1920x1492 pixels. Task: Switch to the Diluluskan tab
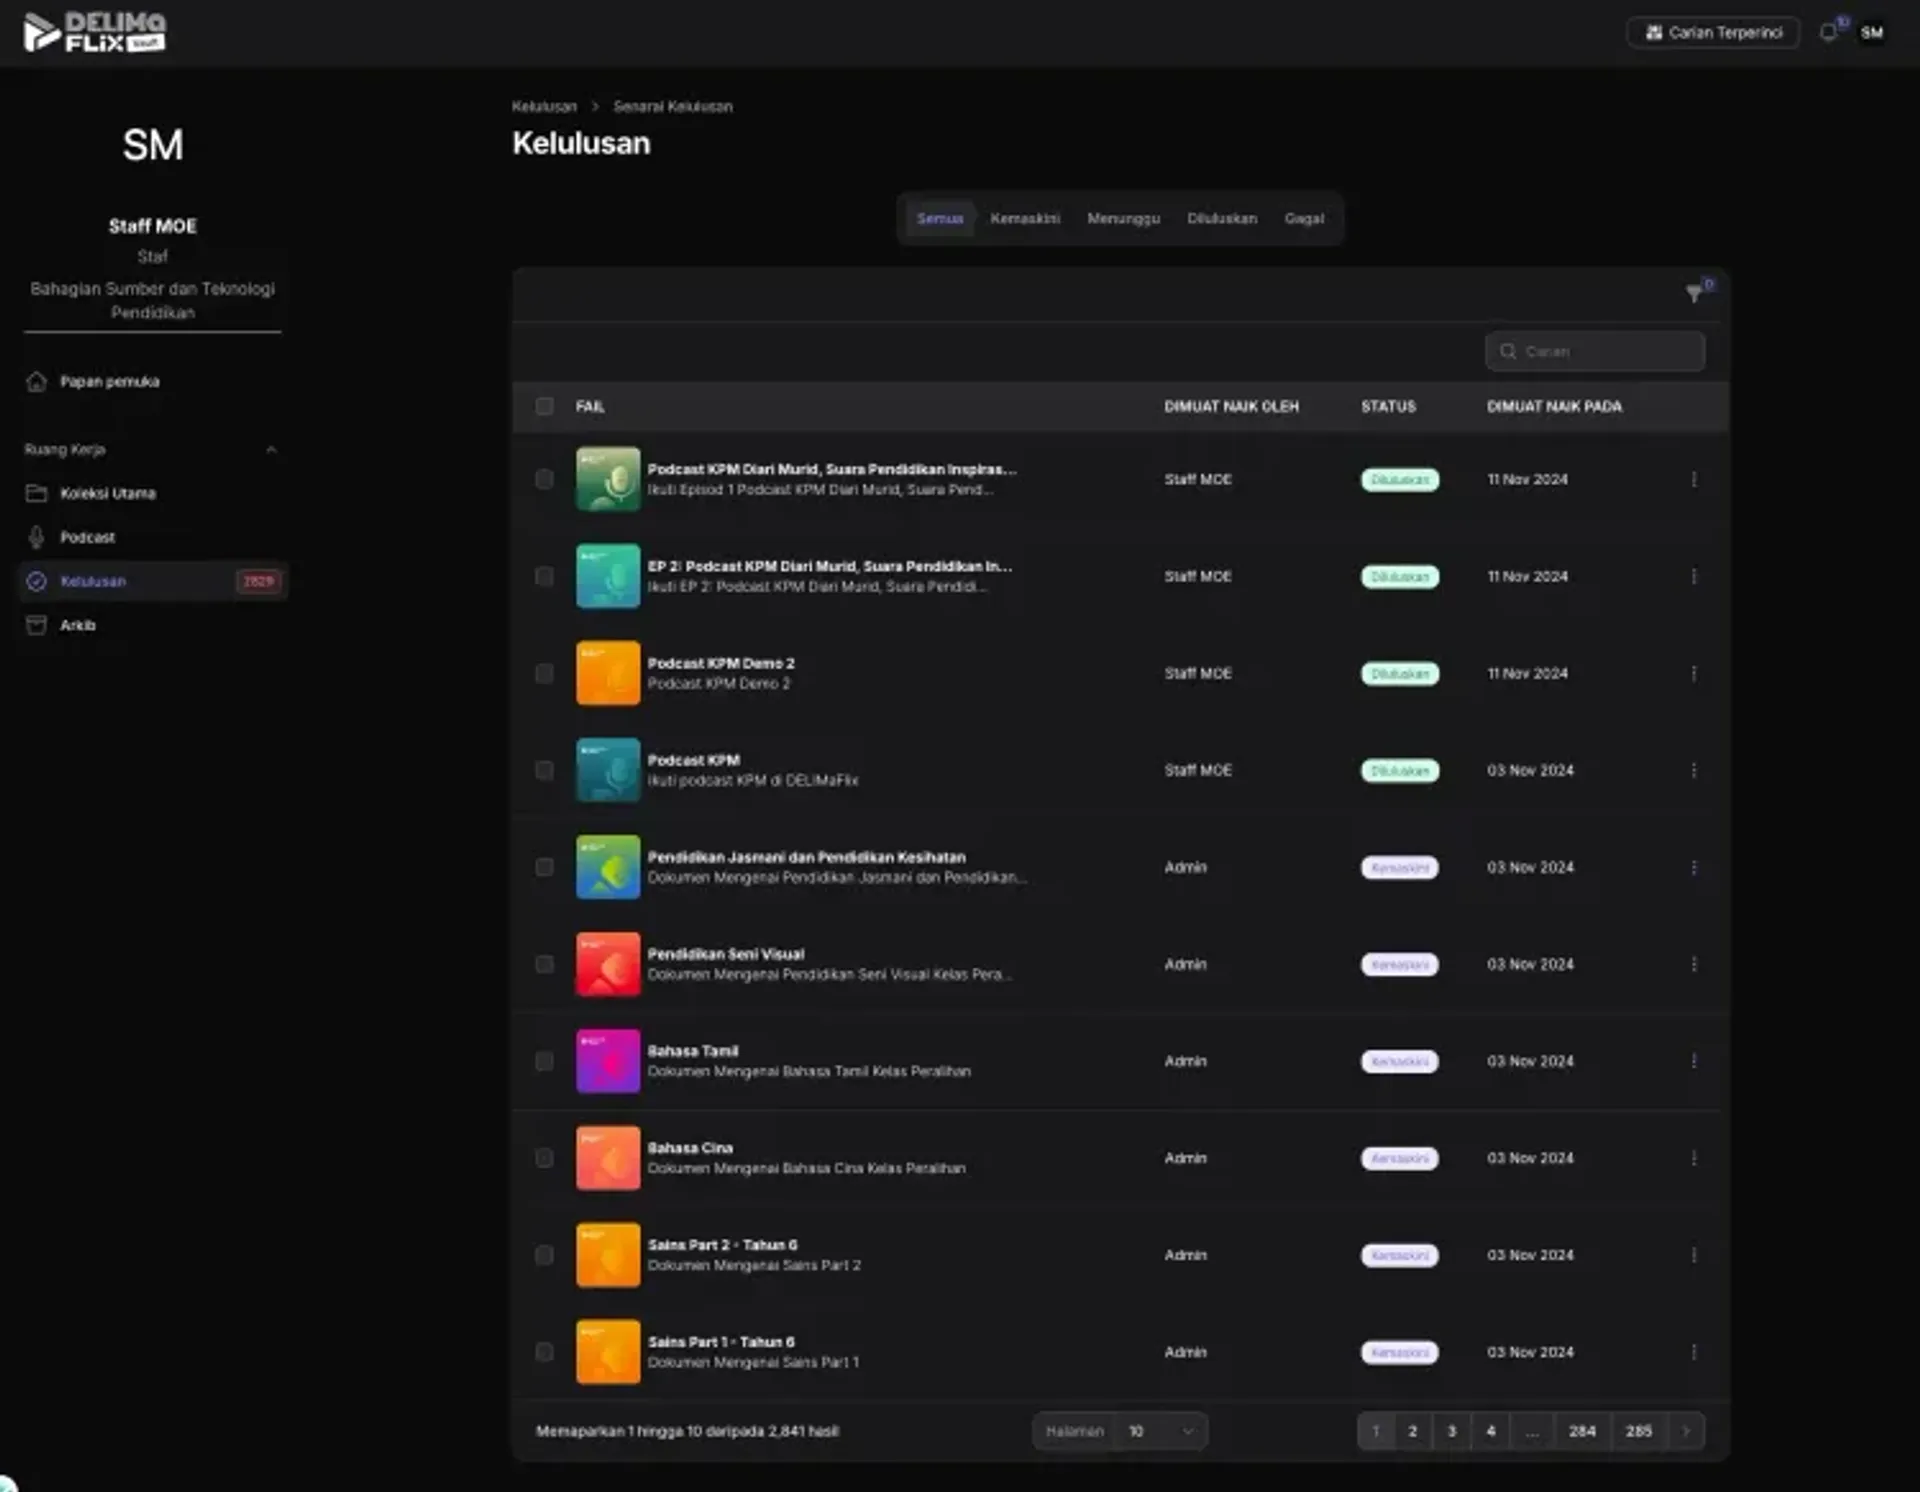1222,218
